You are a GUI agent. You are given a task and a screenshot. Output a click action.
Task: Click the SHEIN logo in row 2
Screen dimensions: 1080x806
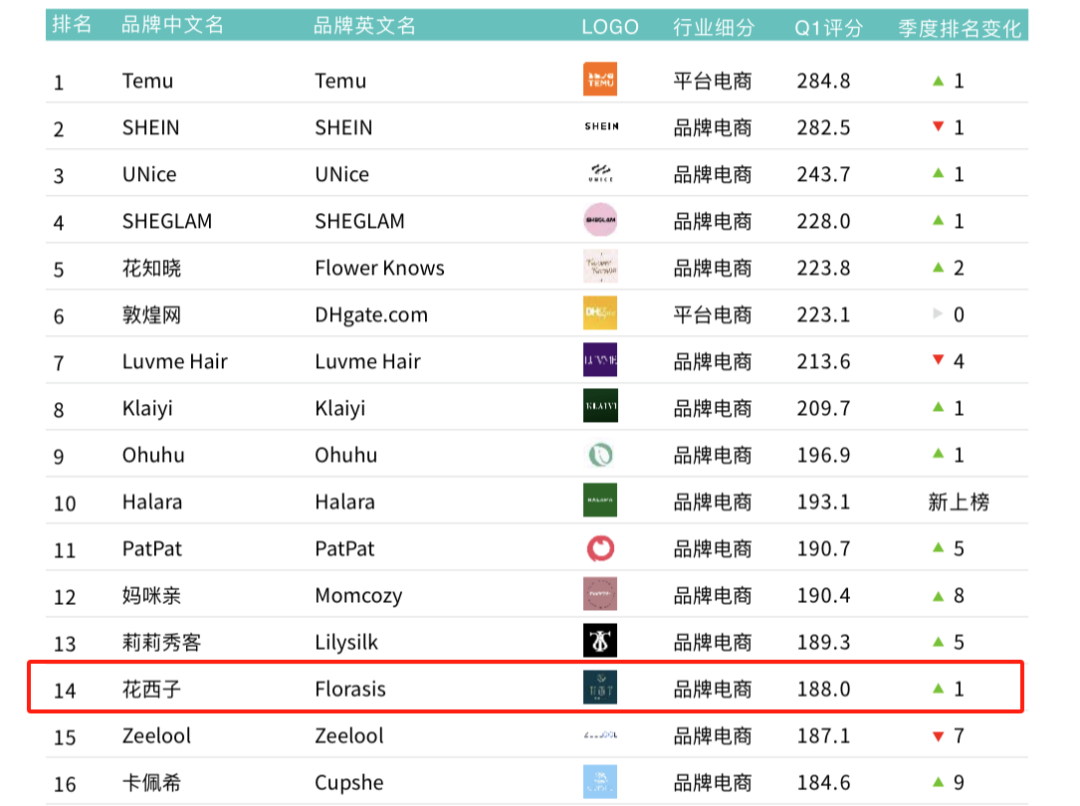pyautogui.click(x=600, y=127)
